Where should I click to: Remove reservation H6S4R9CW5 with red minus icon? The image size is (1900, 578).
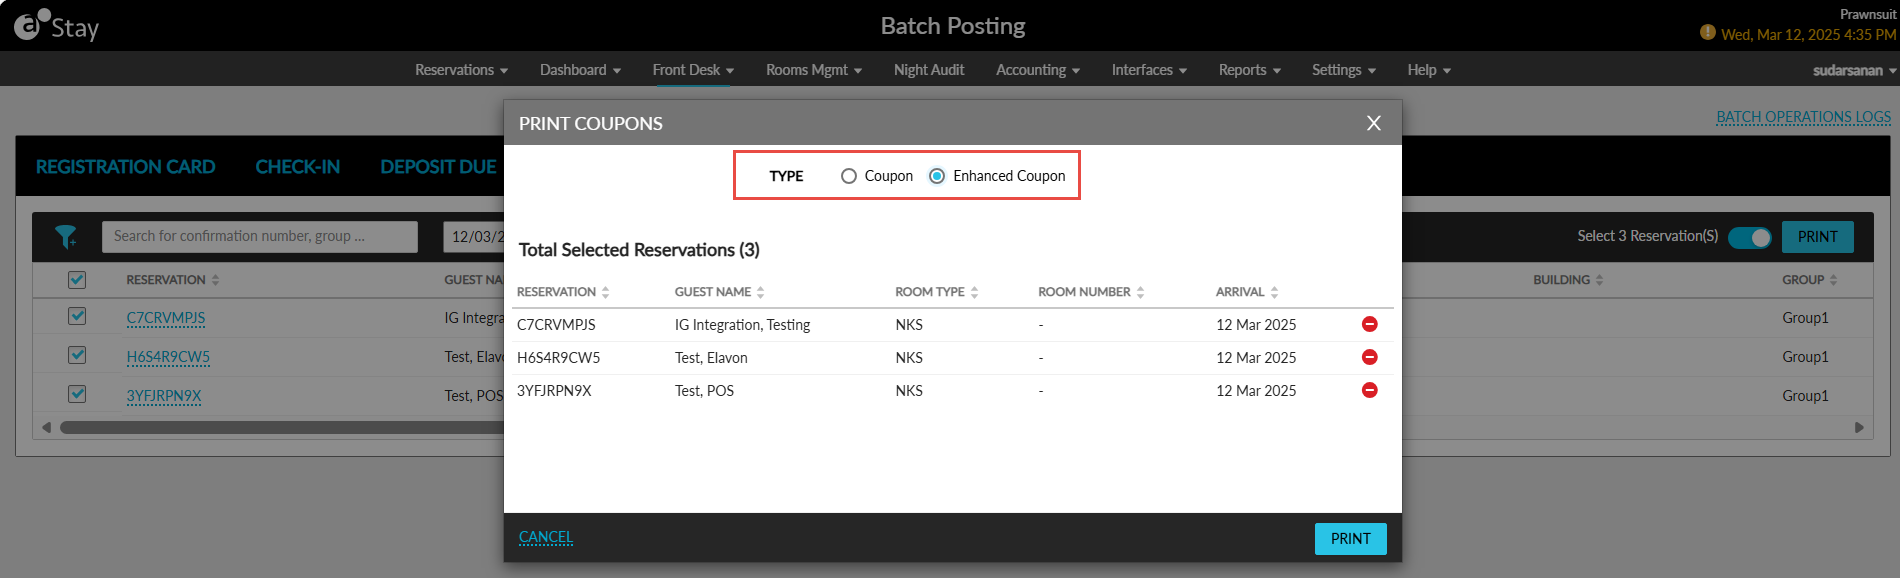point(1370,357)
